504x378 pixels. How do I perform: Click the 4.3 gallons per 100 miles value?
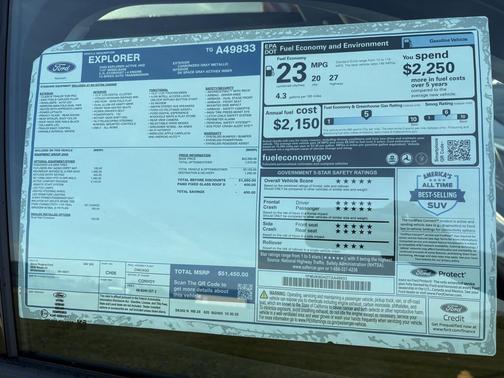click(281, 96)
